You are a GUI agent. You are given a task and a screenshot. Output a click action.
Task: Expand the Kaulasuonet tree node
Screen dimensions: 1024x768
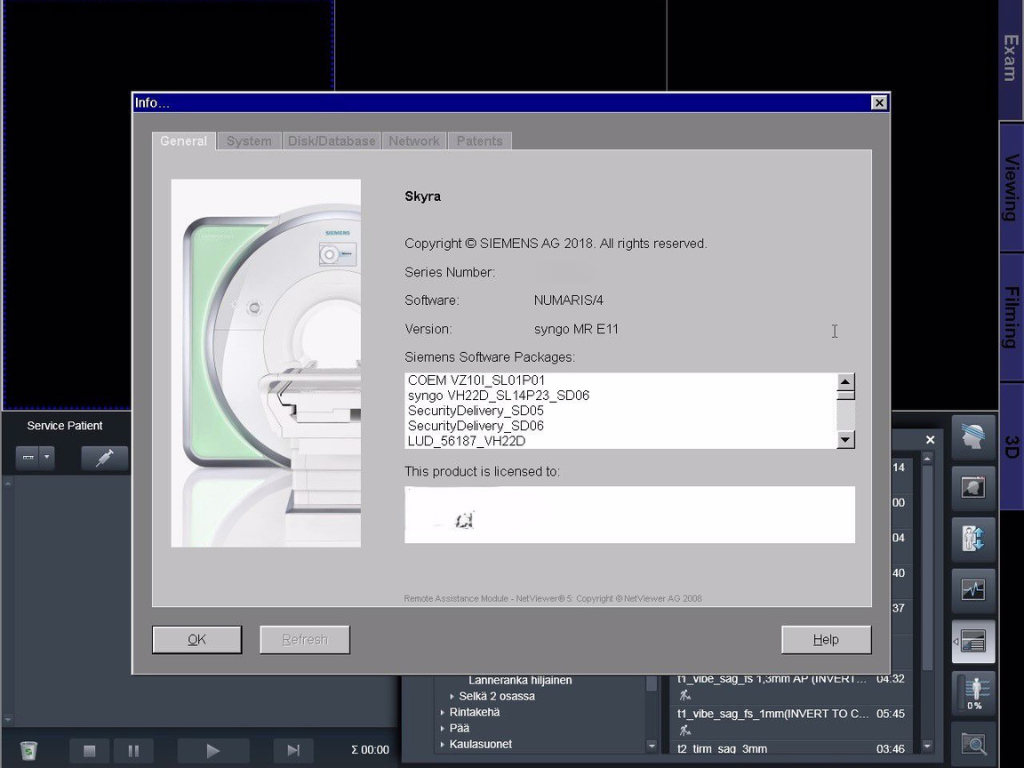pyautogui.click(x=442, y=745)
